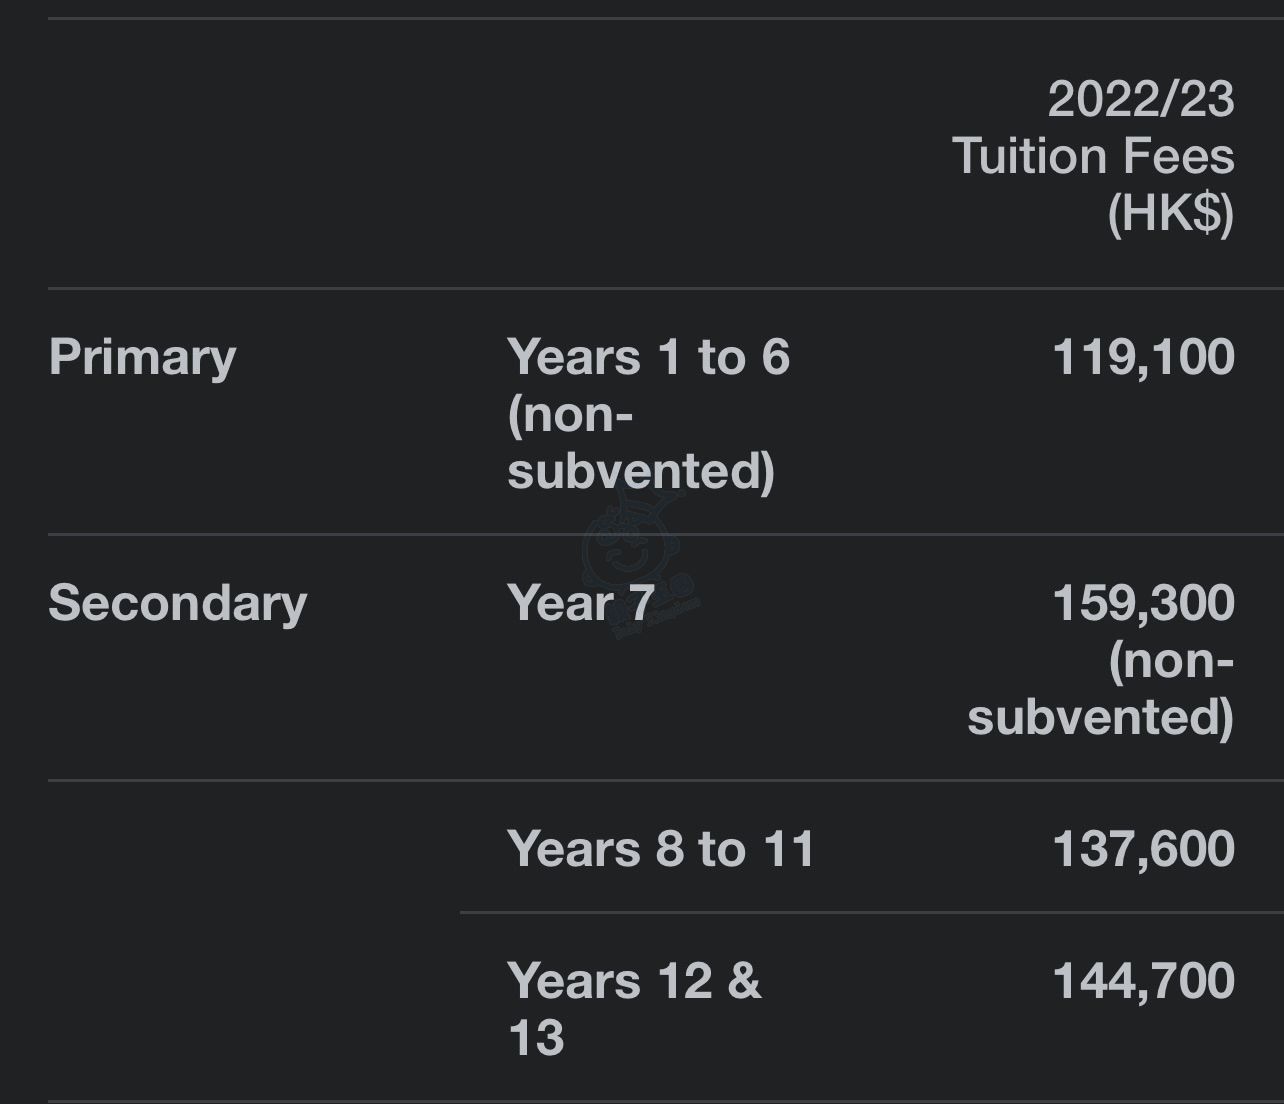Click the Tuition Fees heading text
Screen dimensions: 1284x1104
coord(1093,156)
